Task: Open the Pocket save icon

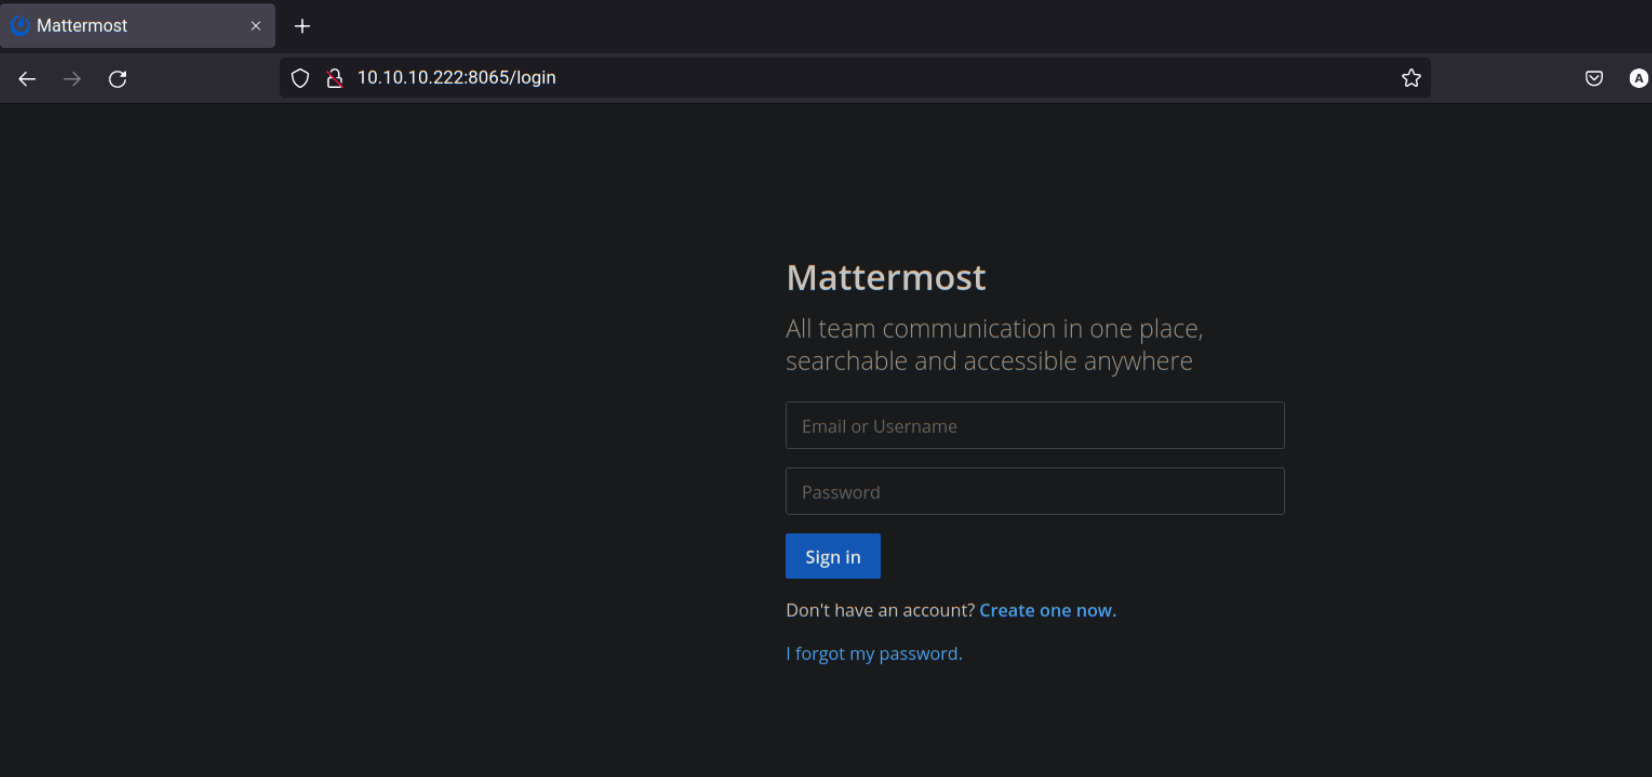Action: click(1594, 78)
